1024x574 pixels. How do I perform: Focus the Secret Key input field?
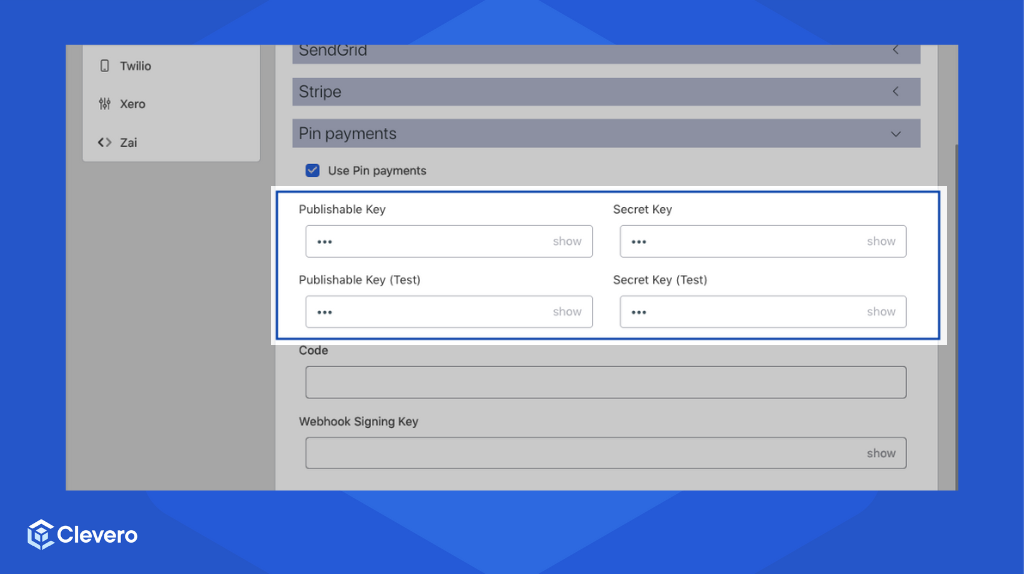point(763,242)
